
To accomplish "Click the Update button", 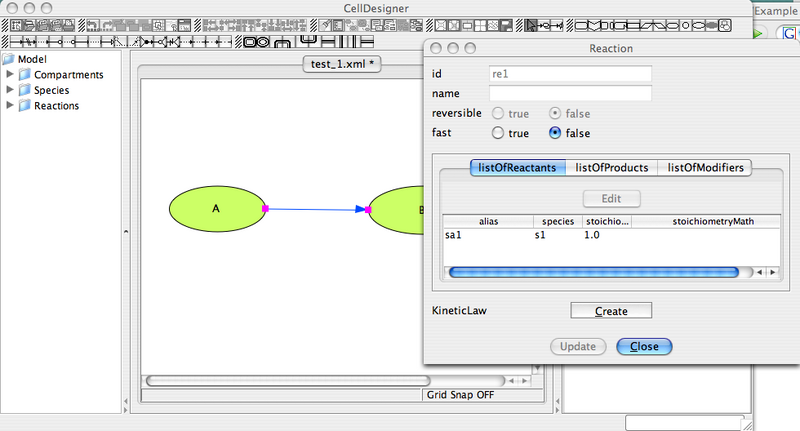I will click(x=578, y=346).
